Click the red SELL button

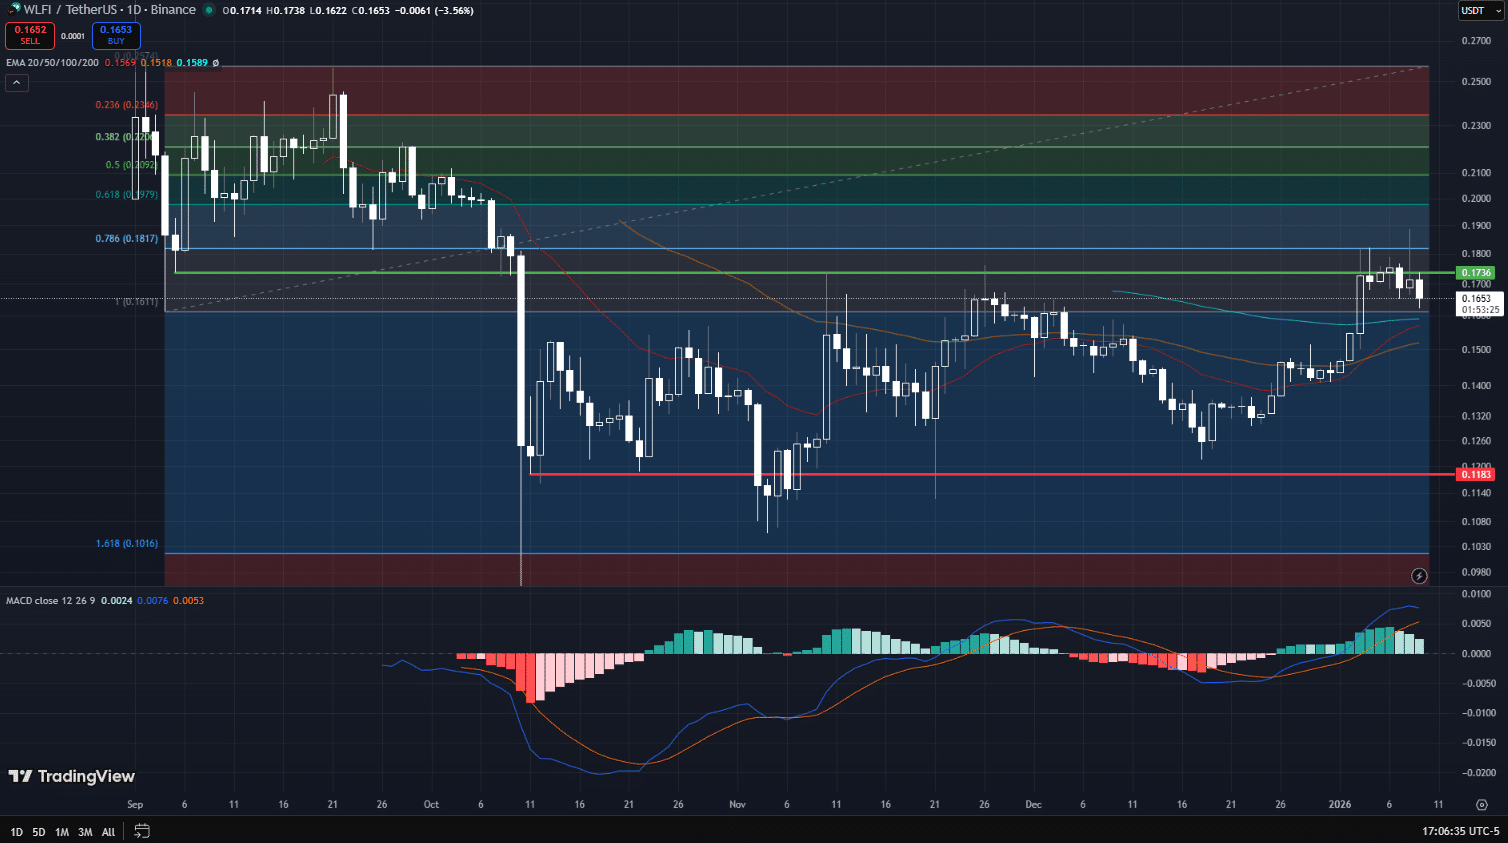(x=29, y=35)
